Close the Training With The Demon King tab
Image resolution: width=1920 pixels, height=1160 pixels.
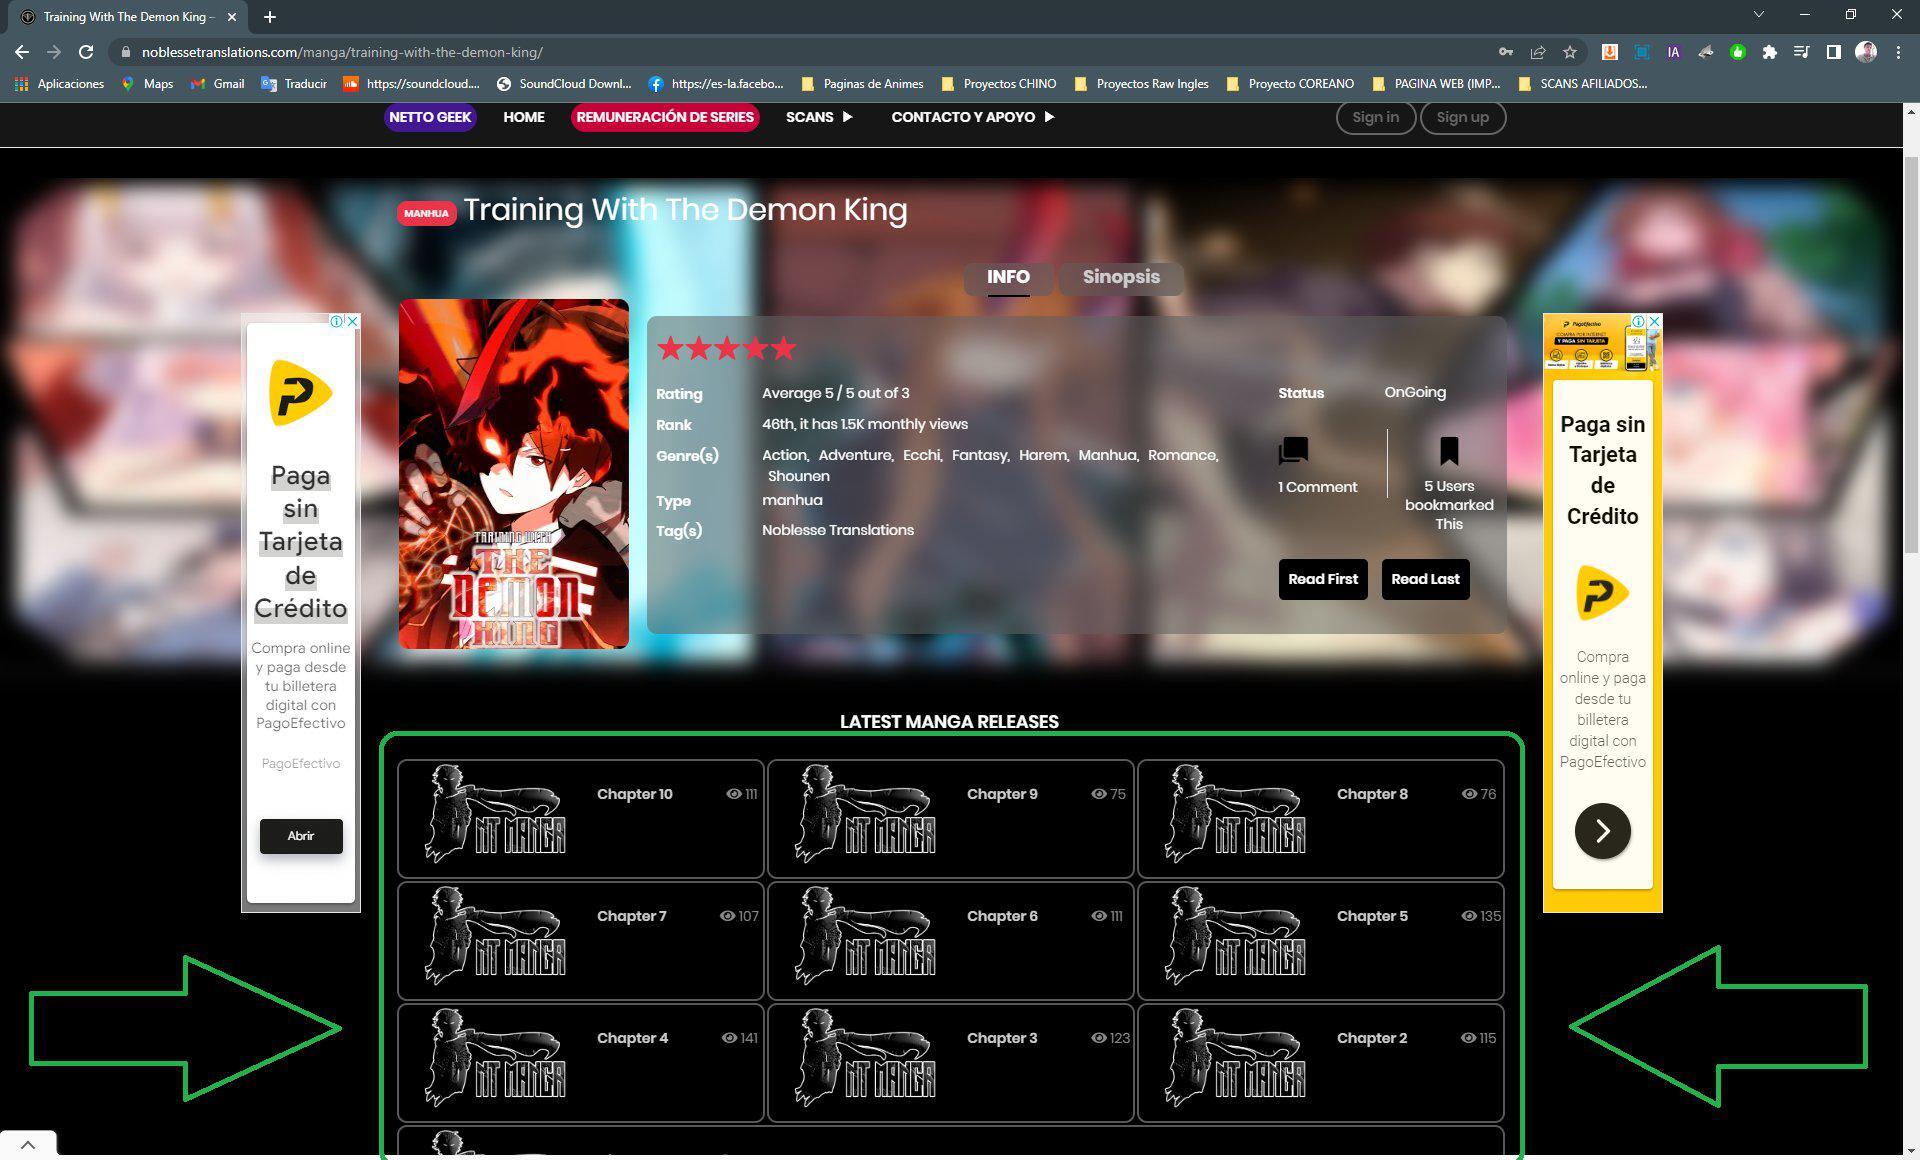tap(232, 17)
